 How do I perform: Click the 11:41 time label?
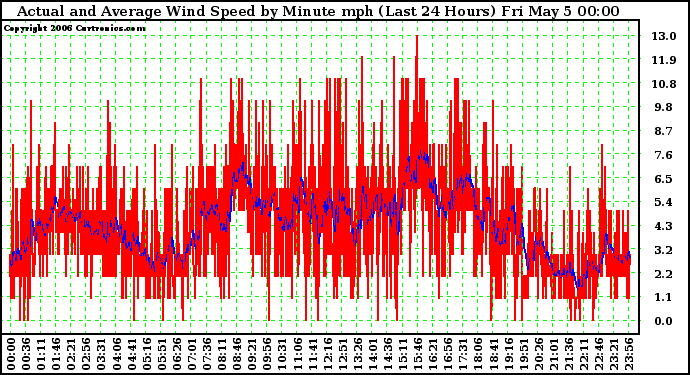(312, 354)
